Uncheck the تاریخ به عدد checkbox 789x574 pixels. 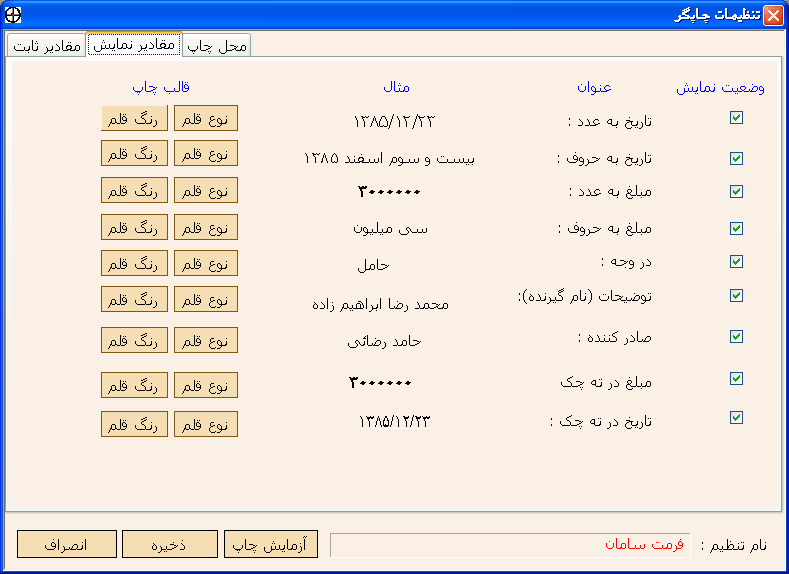click(x=737, y=117)
